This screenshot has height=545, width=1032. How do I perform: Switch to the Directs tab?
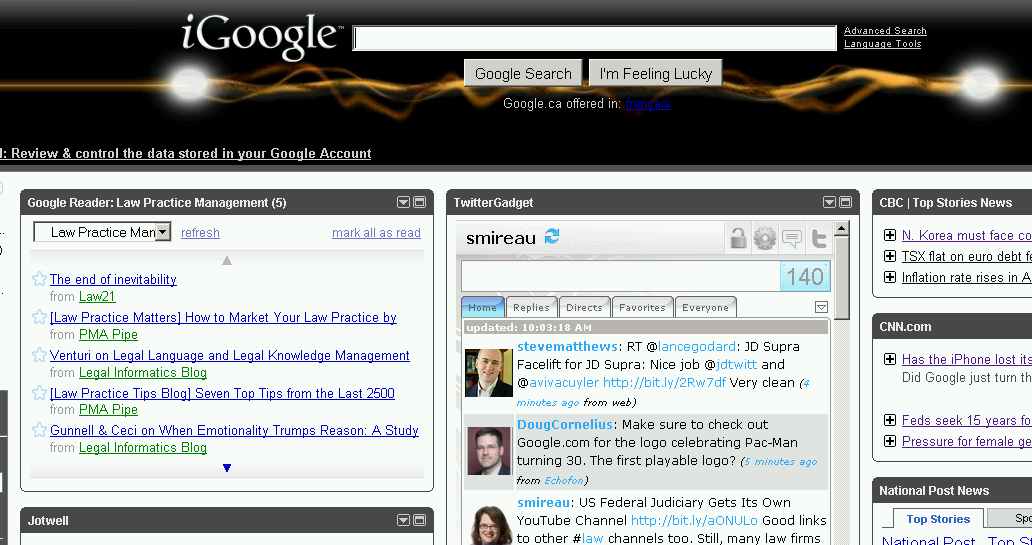click(584, 307)
